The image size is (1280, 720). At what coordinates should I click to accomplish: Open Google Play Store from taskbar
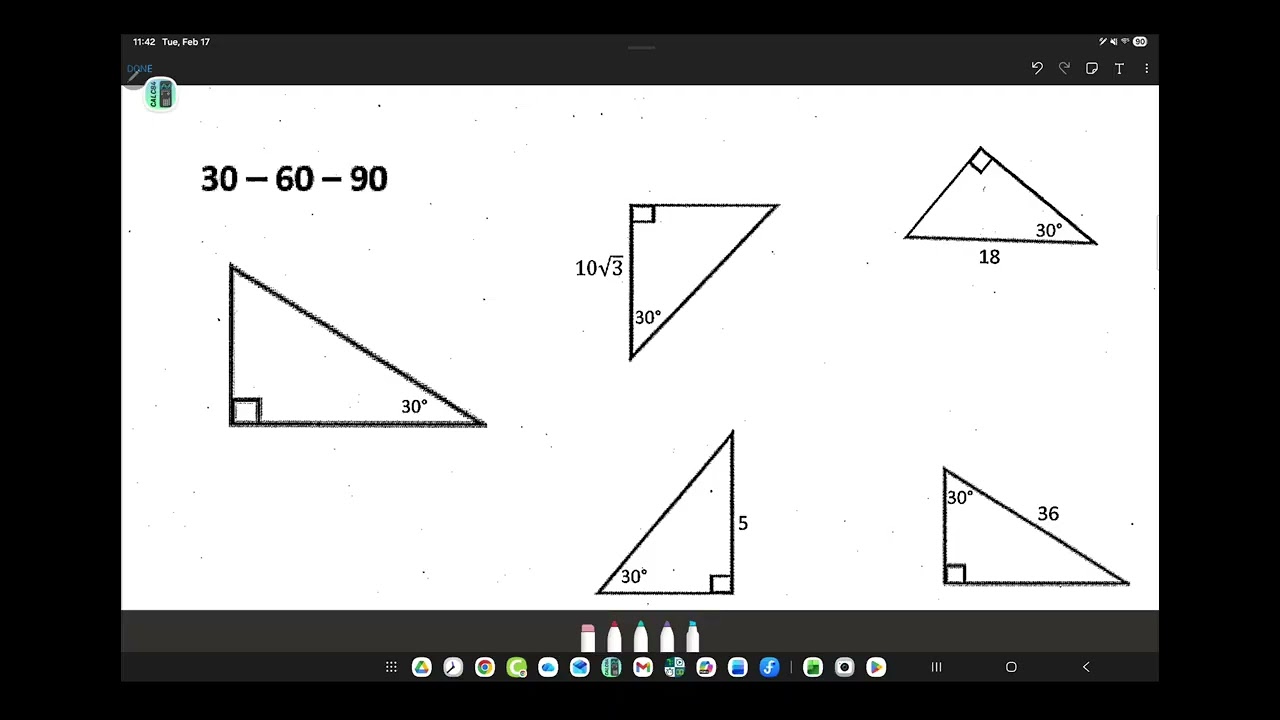tap(876, 667)
